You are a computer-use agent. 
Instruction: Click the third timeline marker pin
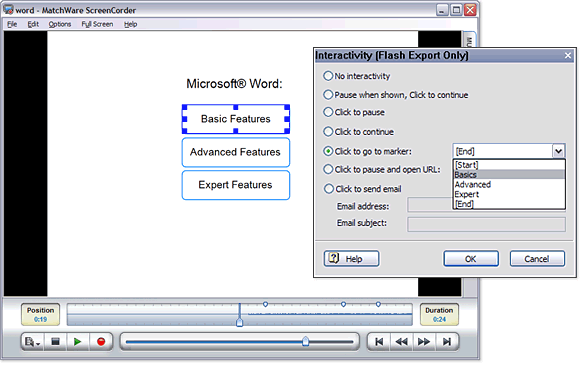(x=378, y=304)
